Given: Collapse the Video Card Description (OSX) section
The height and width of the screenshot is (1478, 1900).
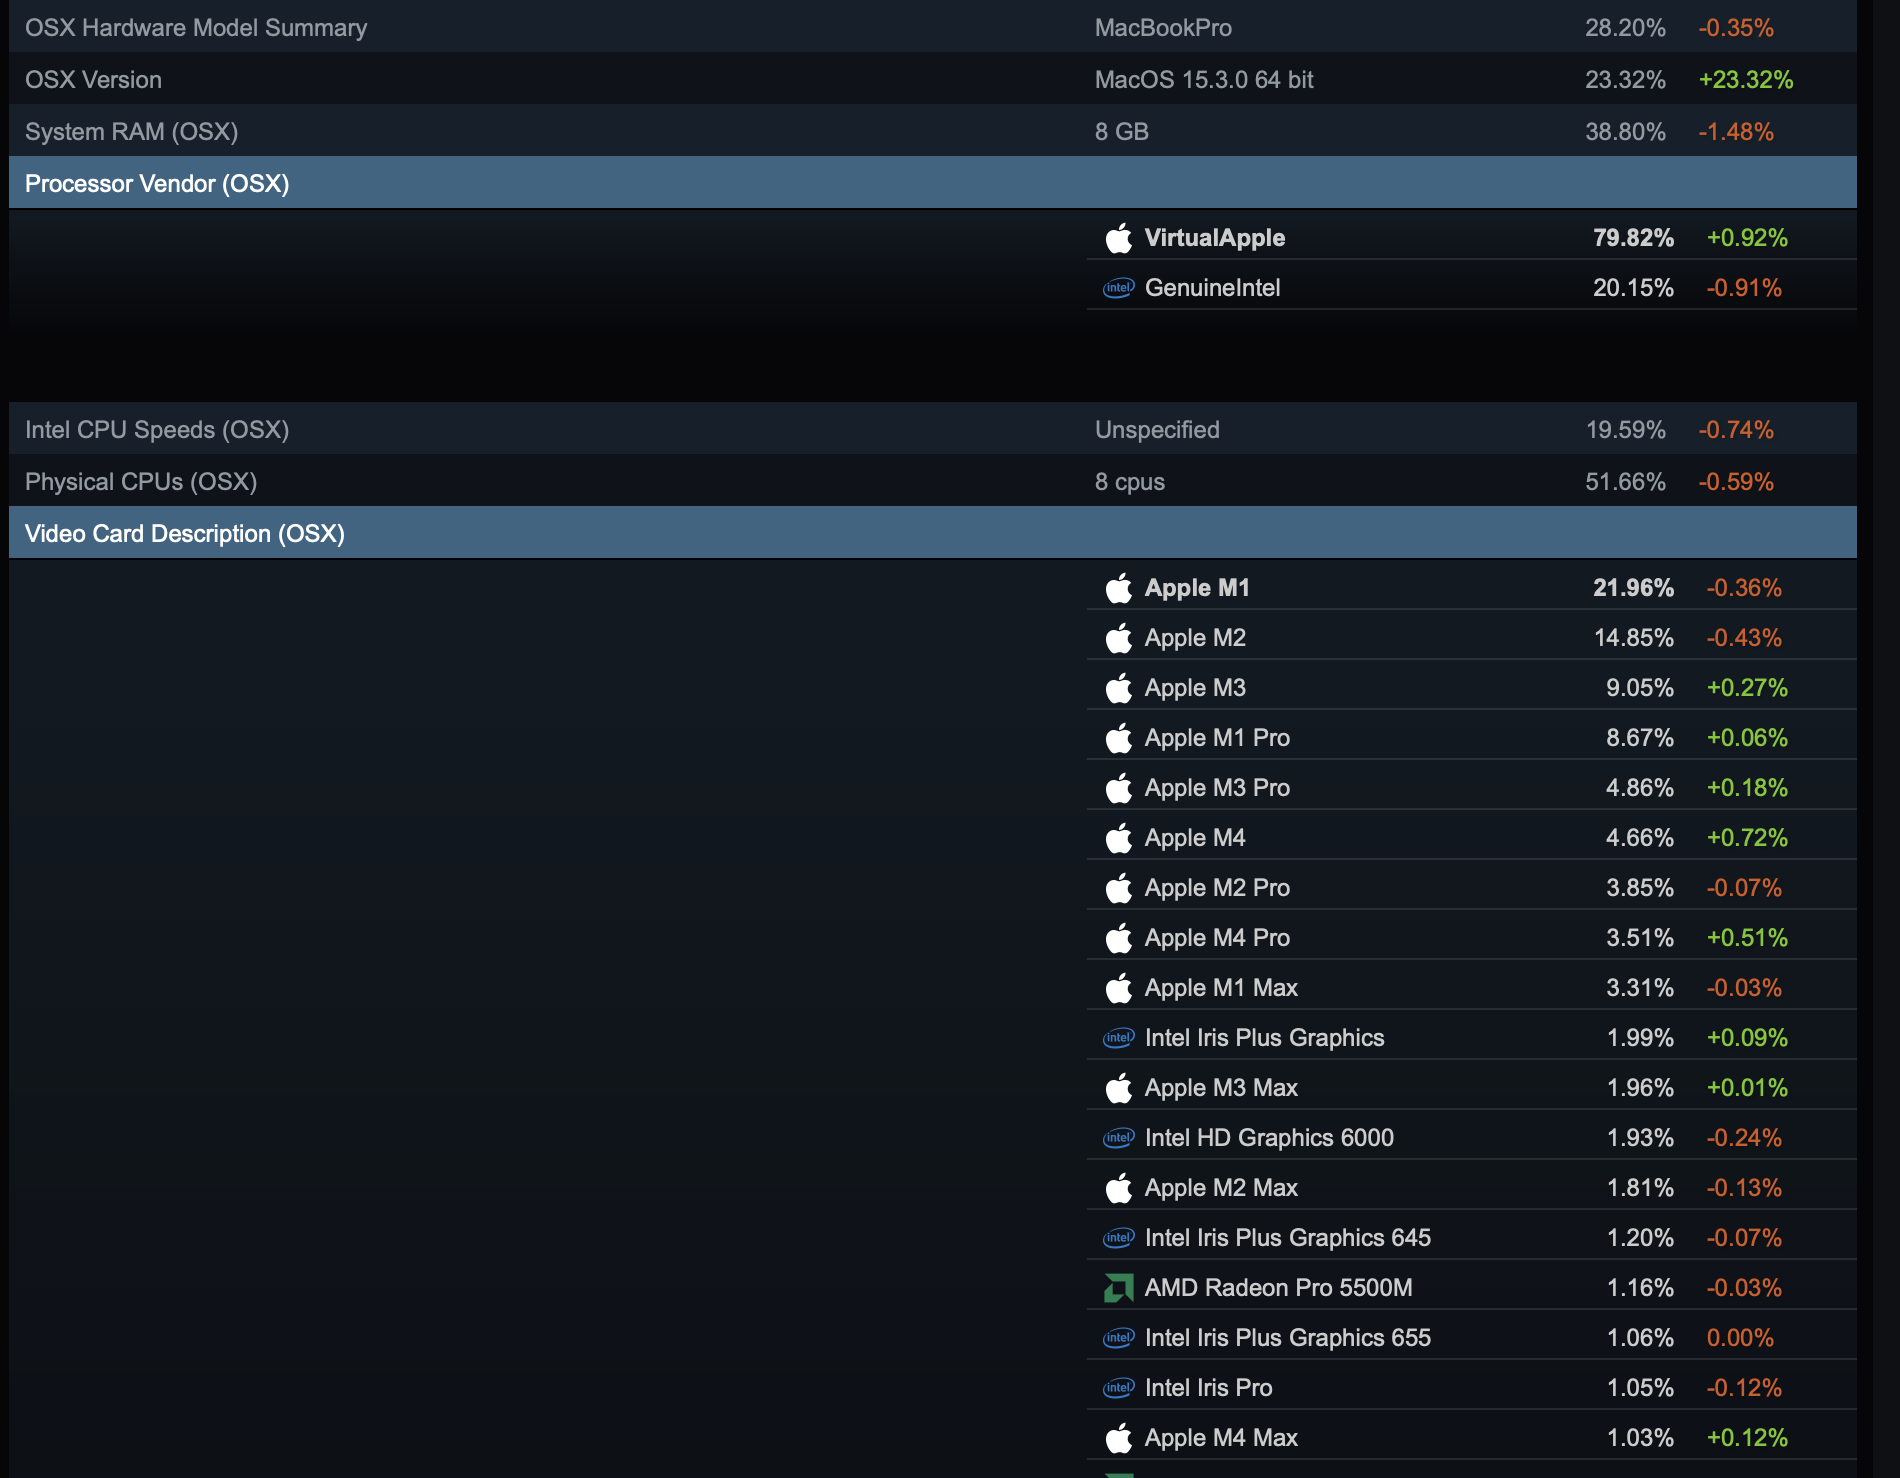Looking at the screenshot, I should (933, 533).
